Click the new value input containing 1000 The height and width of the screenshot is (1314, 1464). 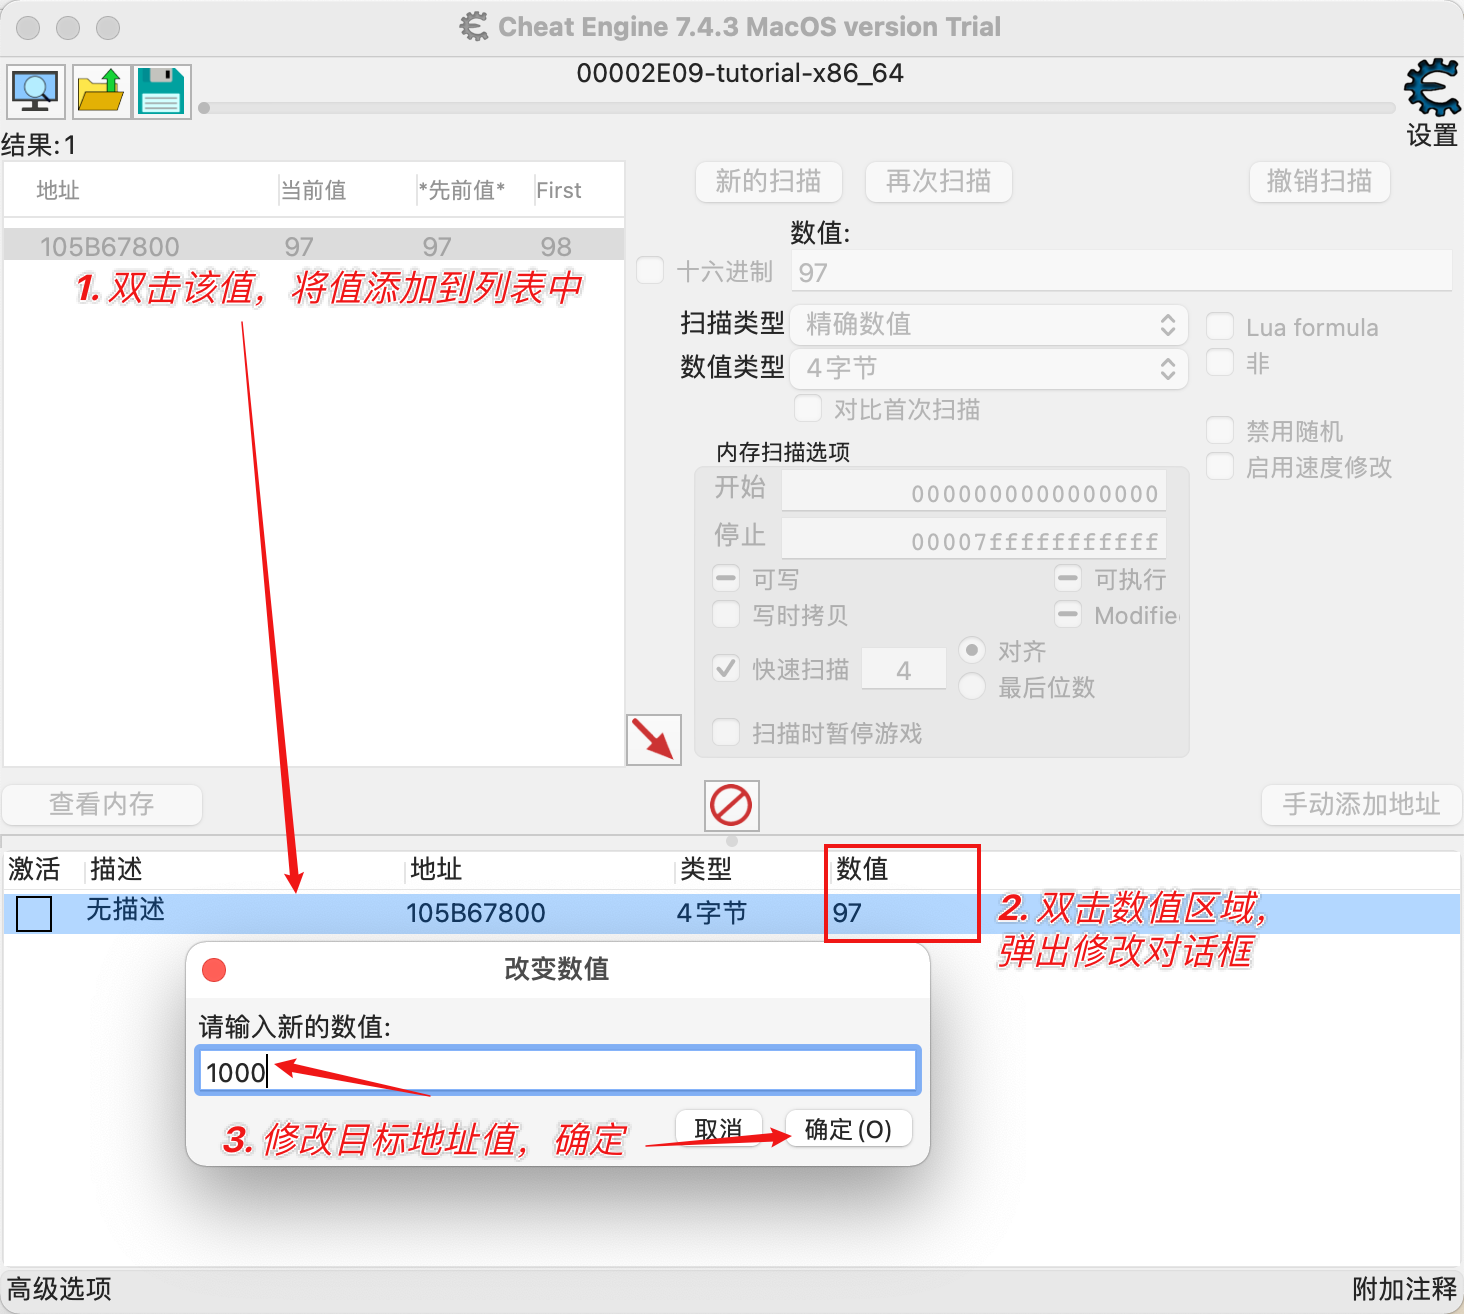pyautogui.click(x=557, y=1070)
